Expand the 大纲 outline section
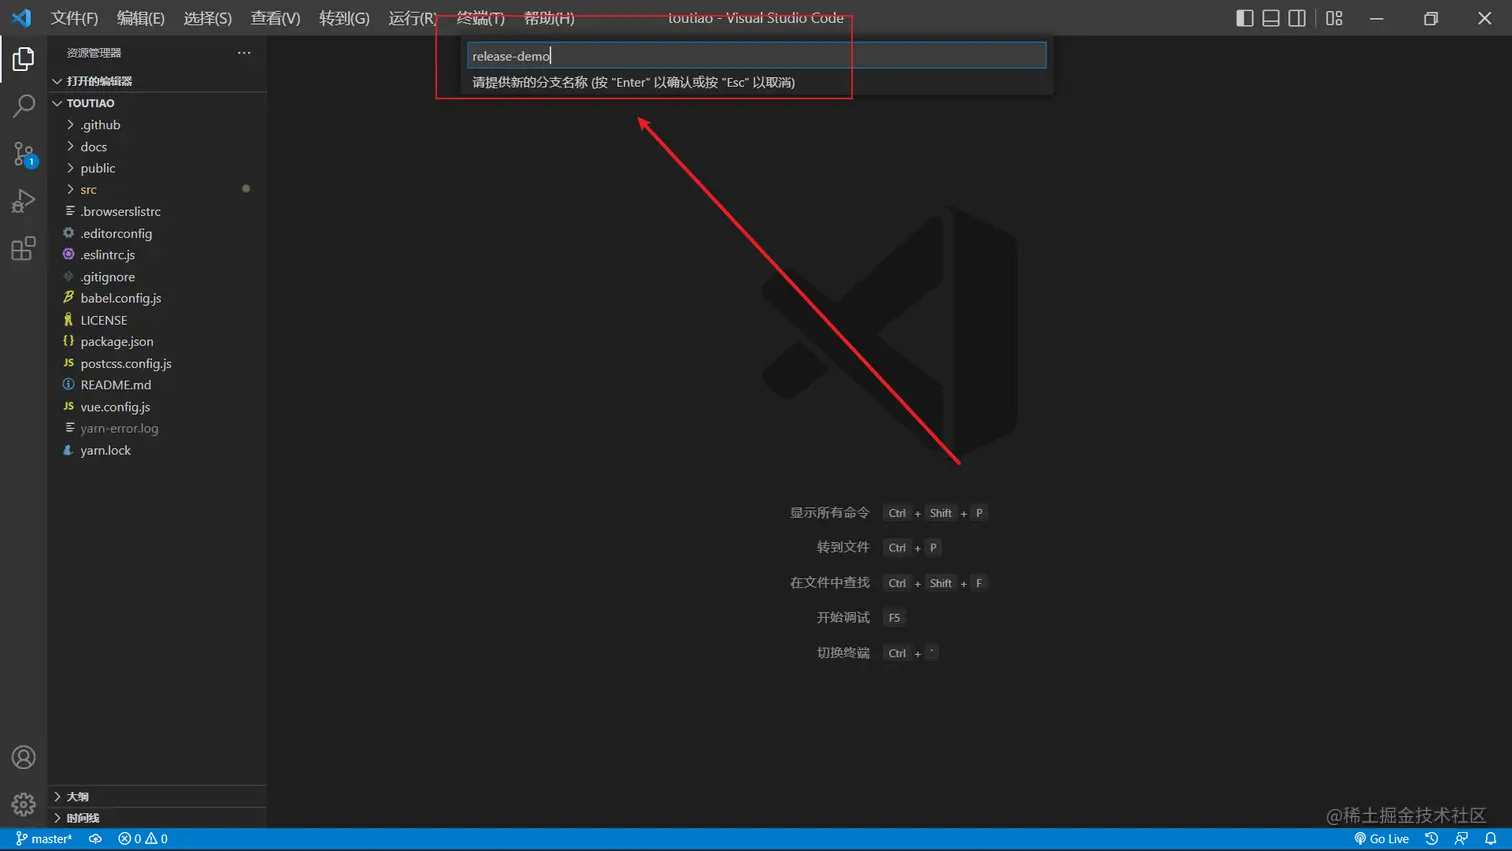The width and height of the screenshot is (1512, 851). (157, 797)
